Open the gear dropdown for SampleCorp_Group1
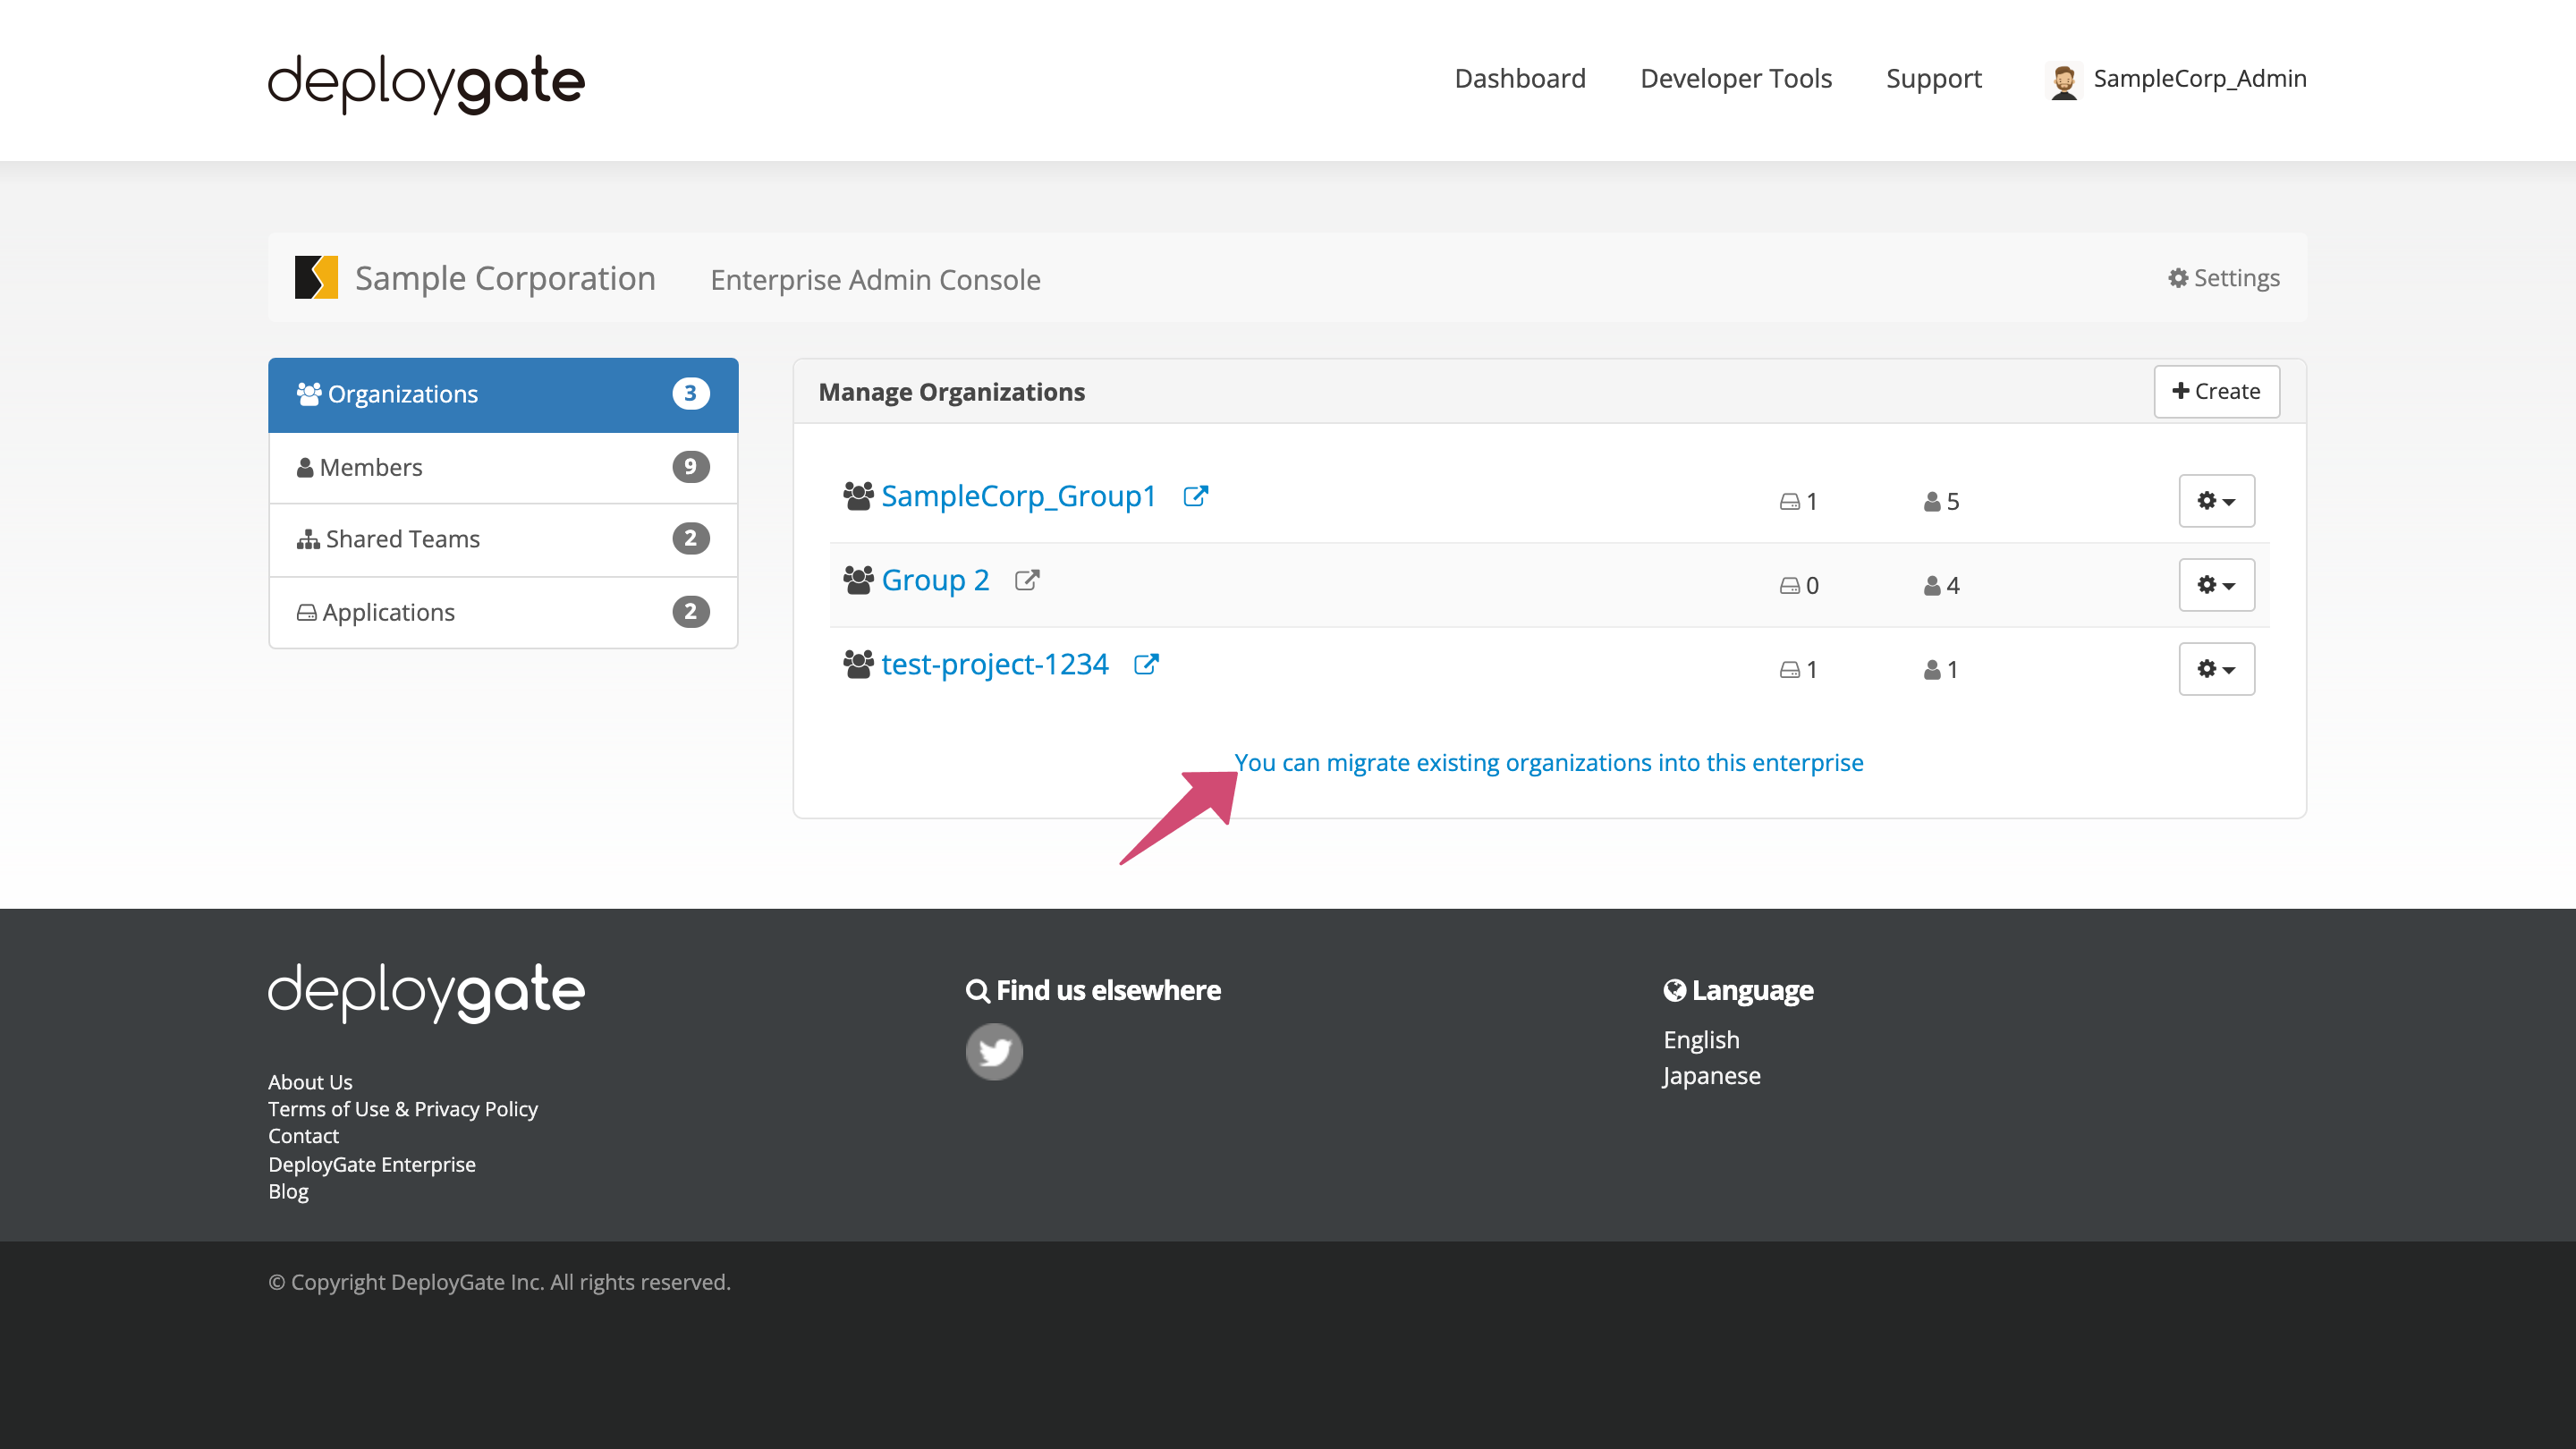This screenshot has height=1449, width=2576. coord(2216,501)
